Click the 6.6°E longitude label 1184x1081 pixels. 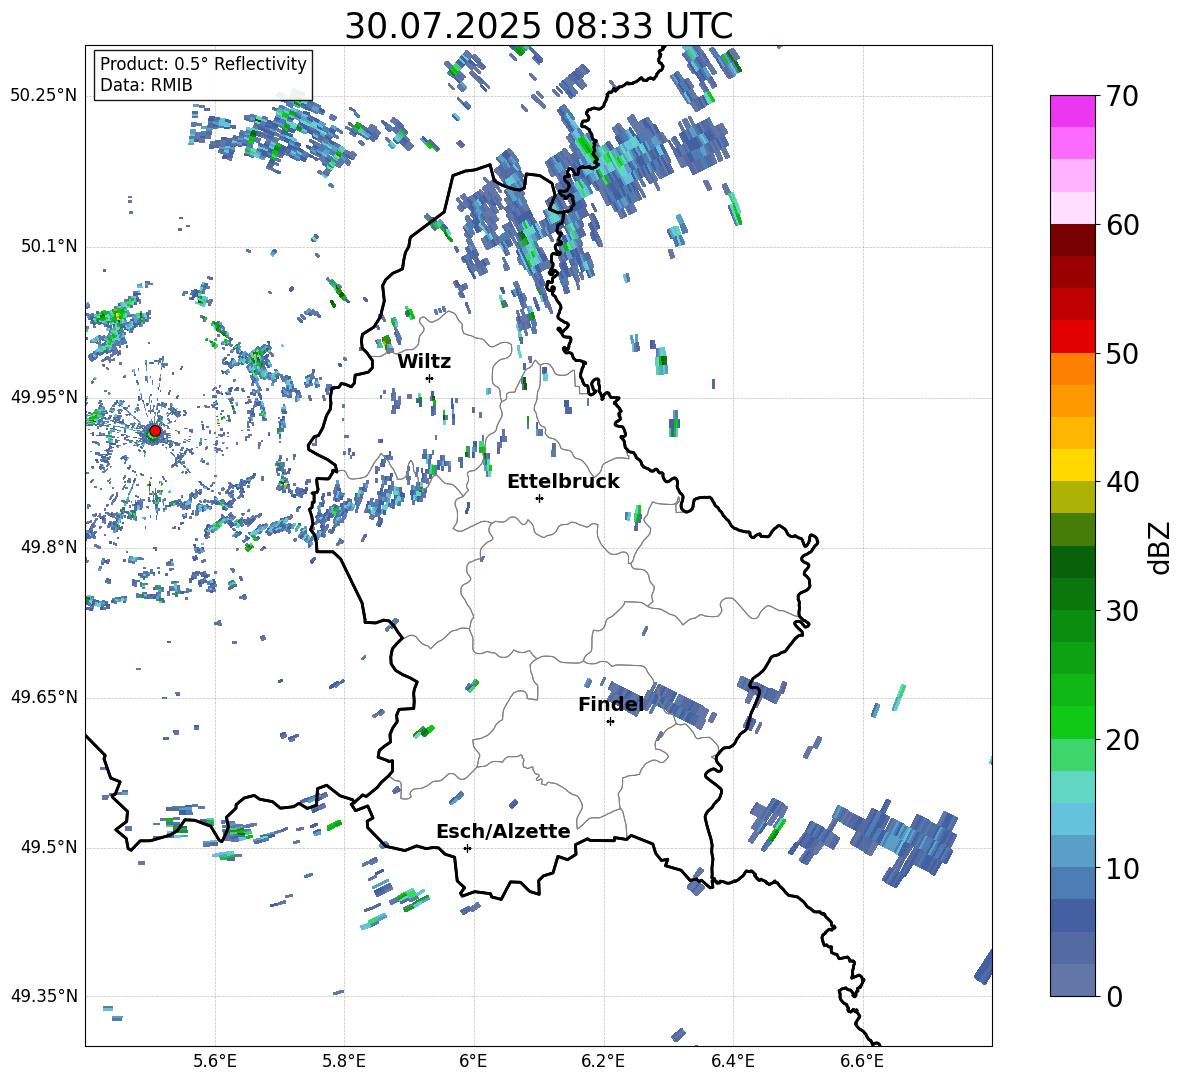862,1061
